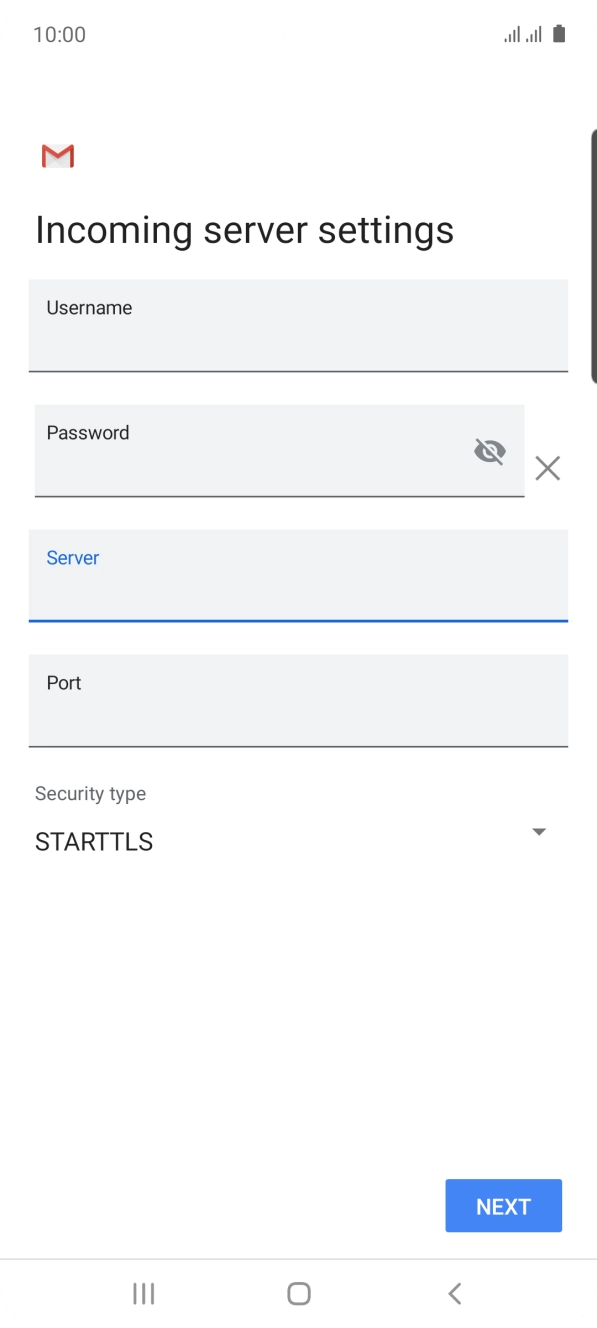Image resolution: width=597 pixels, height=1328 pixels.
Task: Tap the clock in status bar
Action: tap(60, 33)
